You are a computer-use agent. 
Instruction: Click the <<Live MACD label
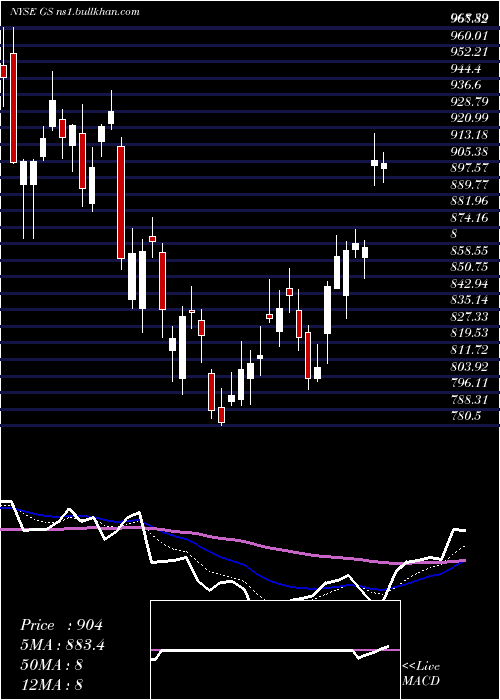pos(421,674)
